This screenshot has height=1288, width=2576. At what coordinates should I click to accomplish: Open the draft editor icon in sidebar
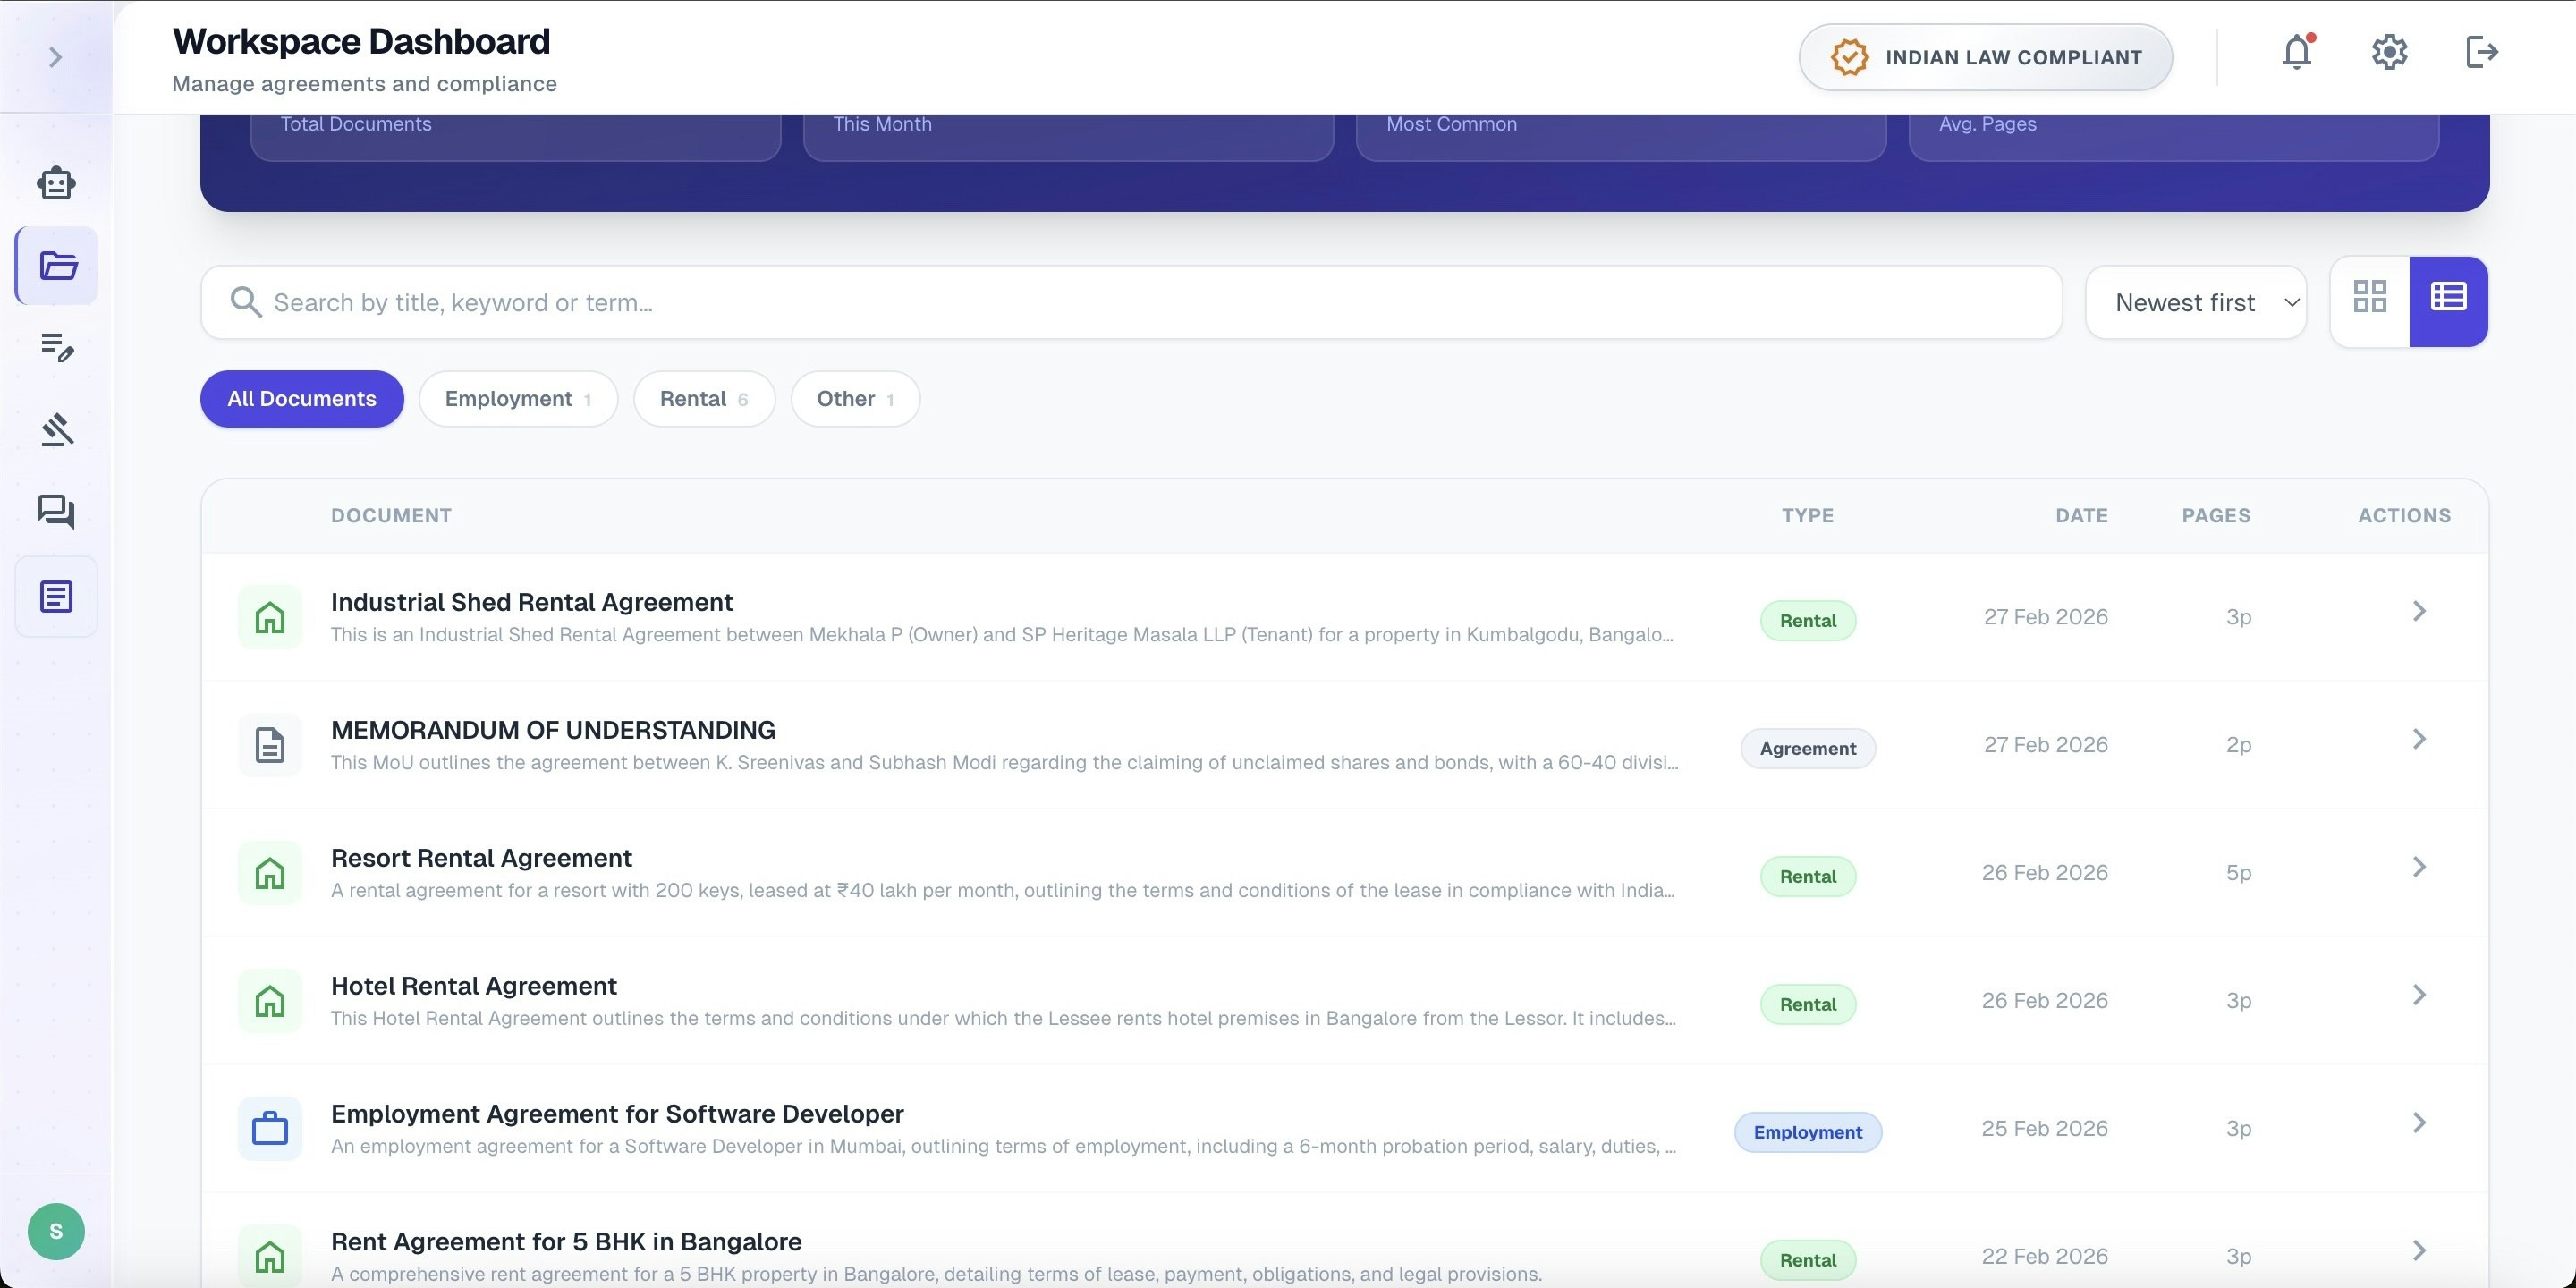coord(56,349)
